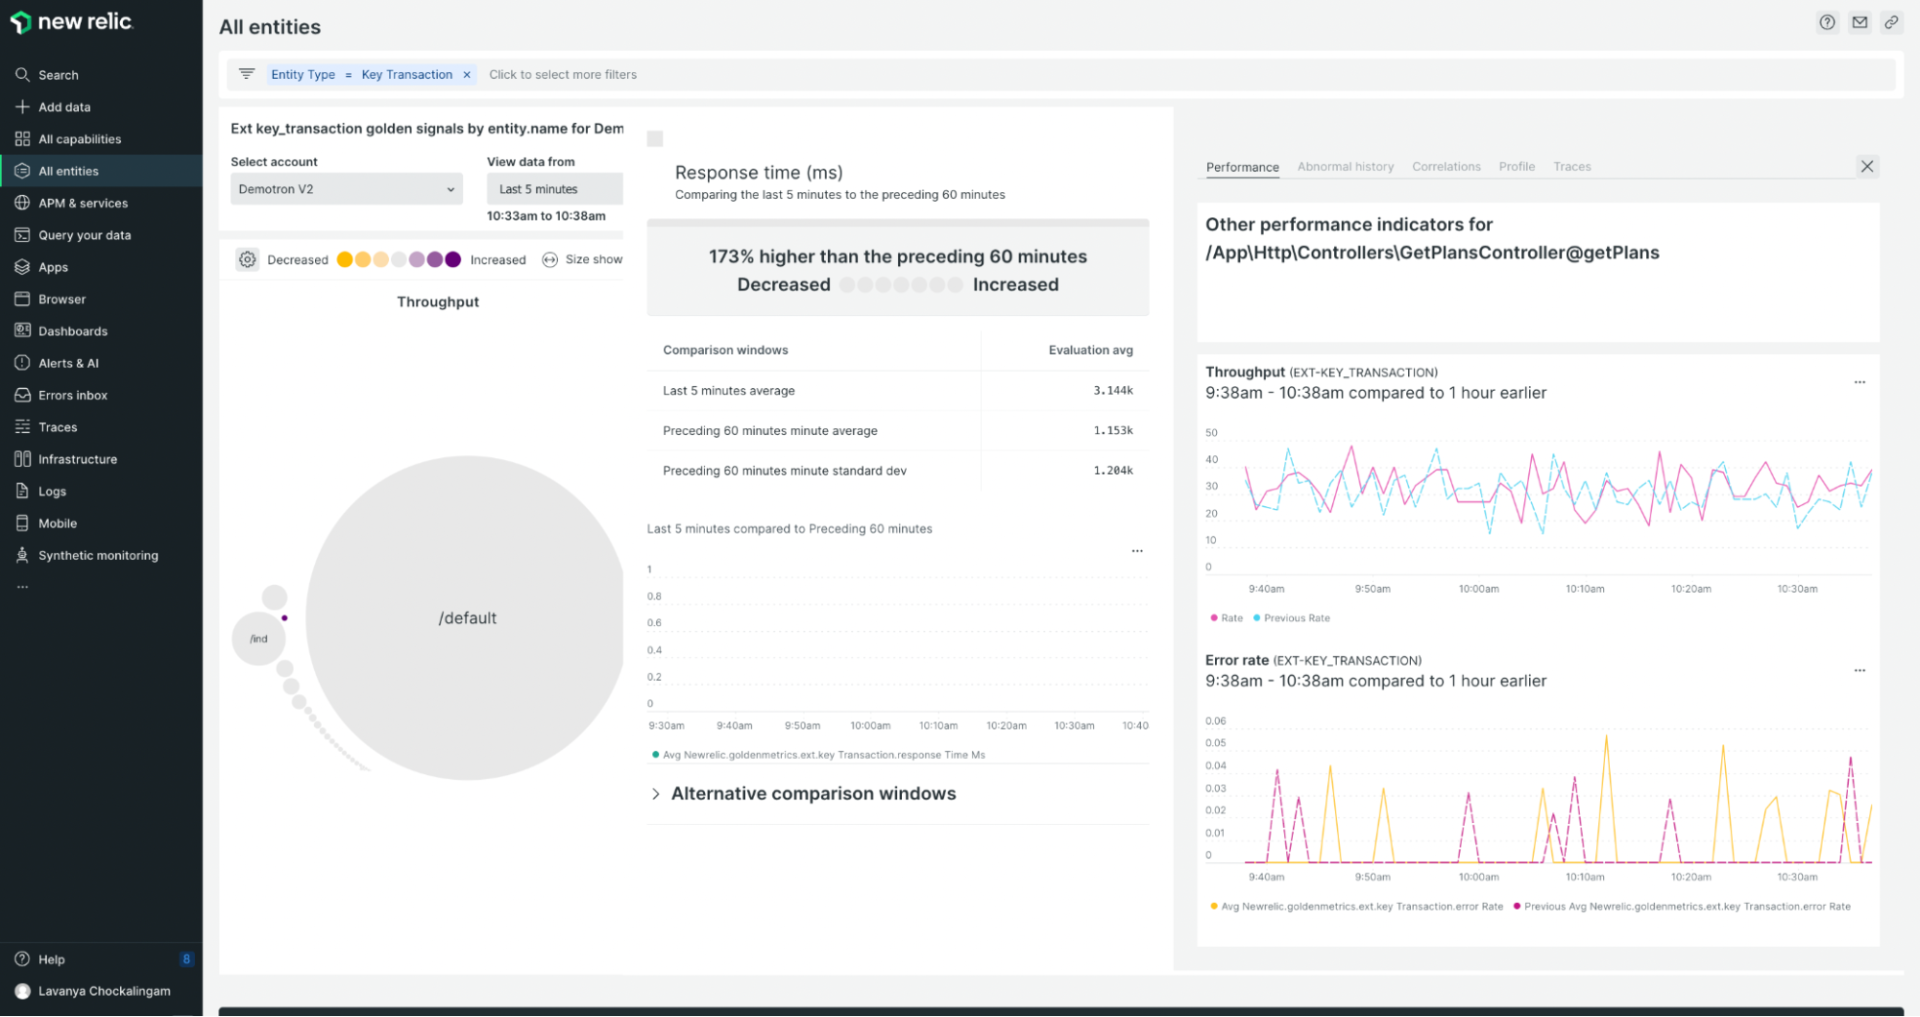Click the copy permalink icon

point(1892,21)
